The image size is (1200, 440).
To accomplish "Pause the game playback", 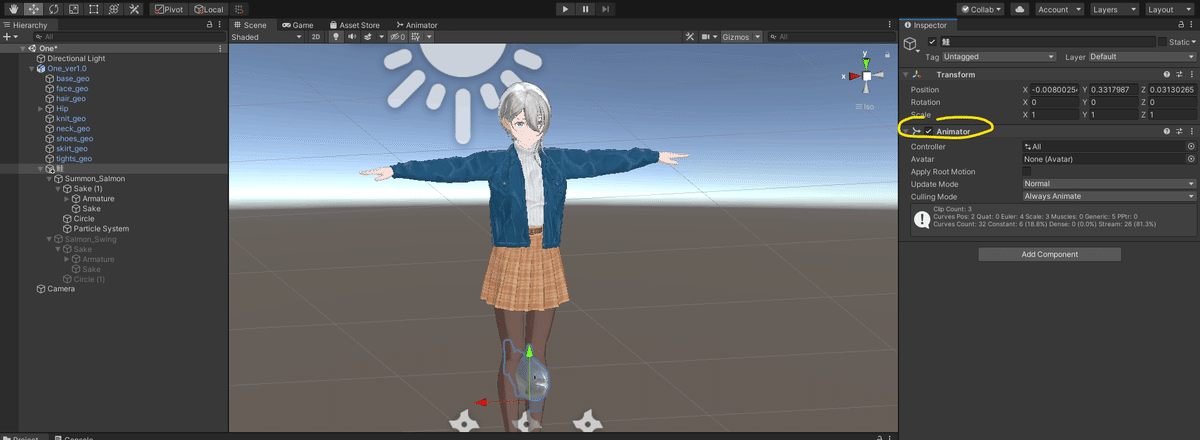I will [x=585, y=8].
